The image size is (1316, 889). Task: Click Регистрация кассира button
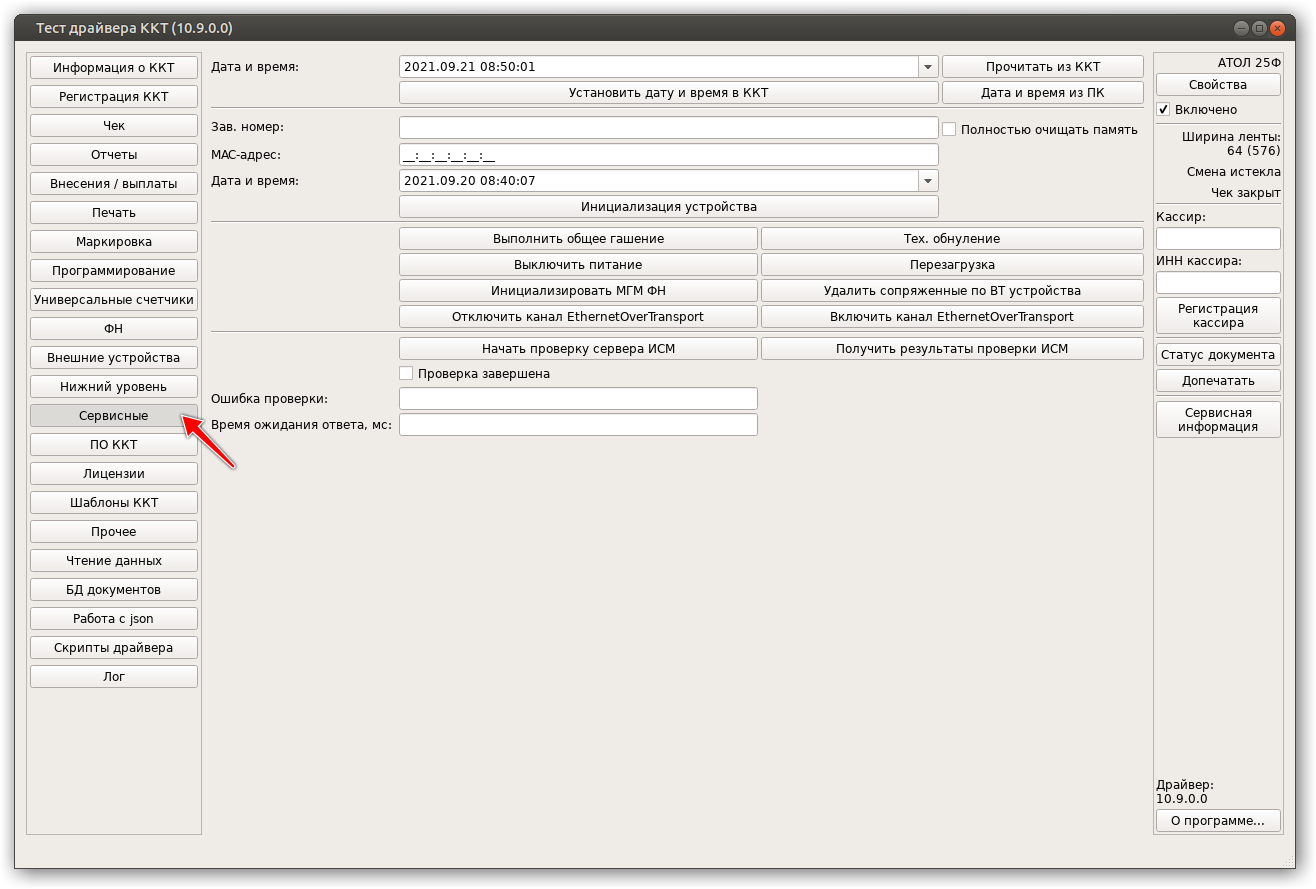point(1218,316)
